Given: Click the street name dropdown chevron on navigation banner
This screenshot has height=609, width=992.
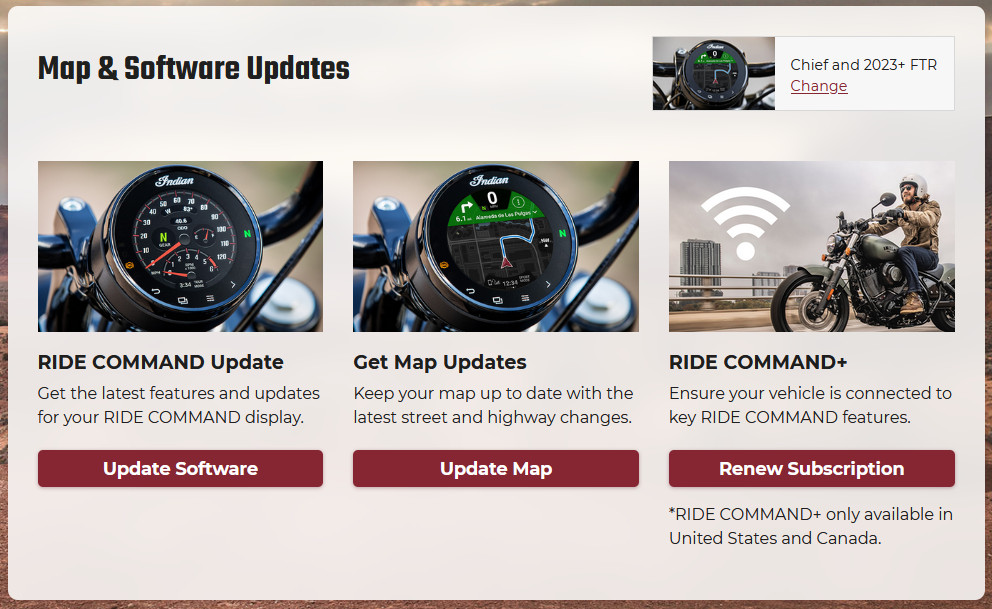Looking at the screenshot, I should [x=535, y=213].
